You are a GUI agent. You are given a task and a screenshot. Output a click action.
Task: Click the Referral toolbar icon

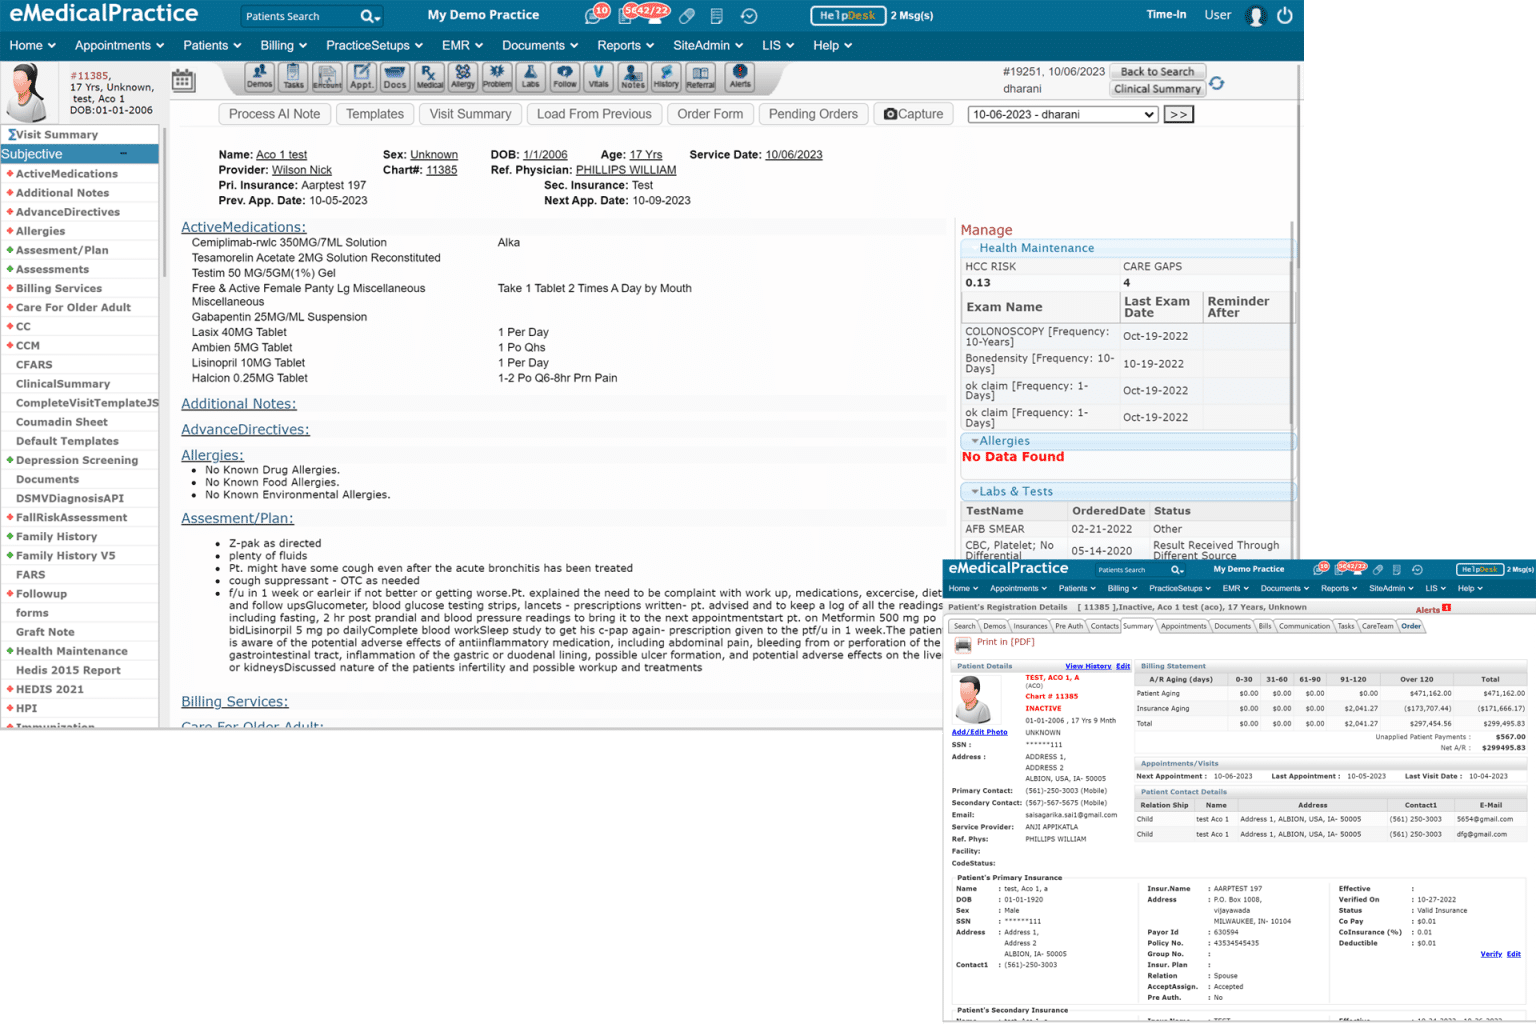click(700, 77)
